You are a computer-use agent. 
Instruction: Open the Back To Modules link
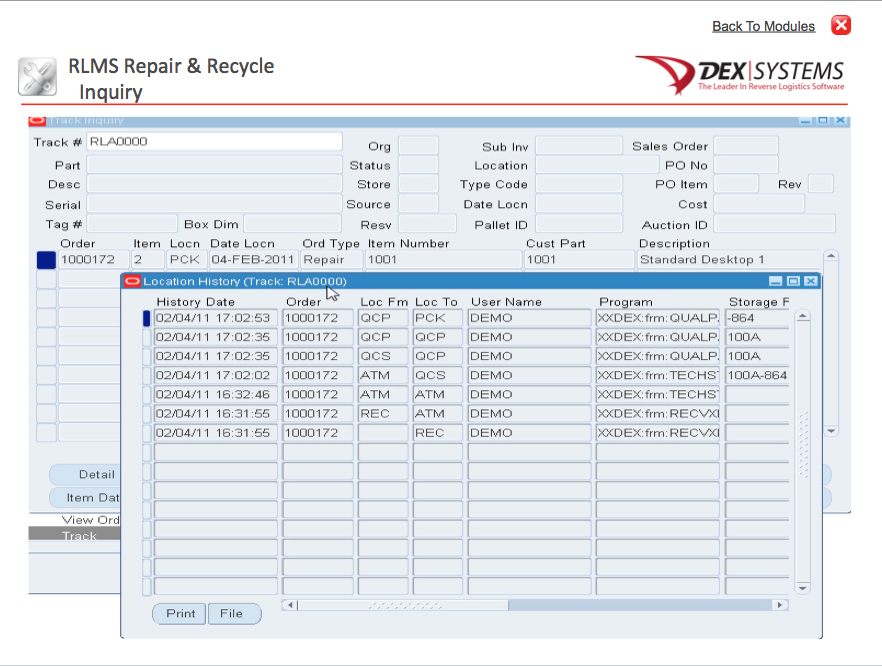click(763, 26)
